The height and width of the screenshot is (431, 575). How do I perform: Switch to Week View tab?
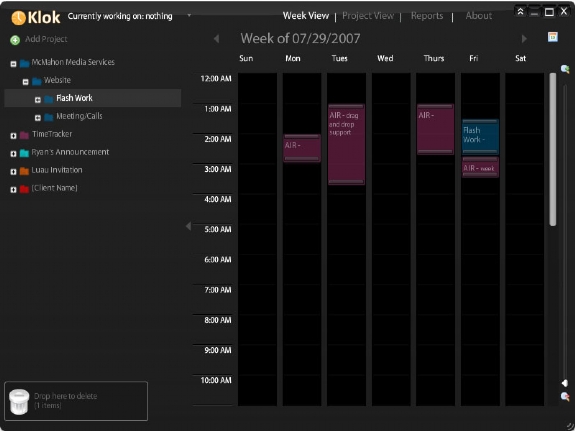[306, 16]
